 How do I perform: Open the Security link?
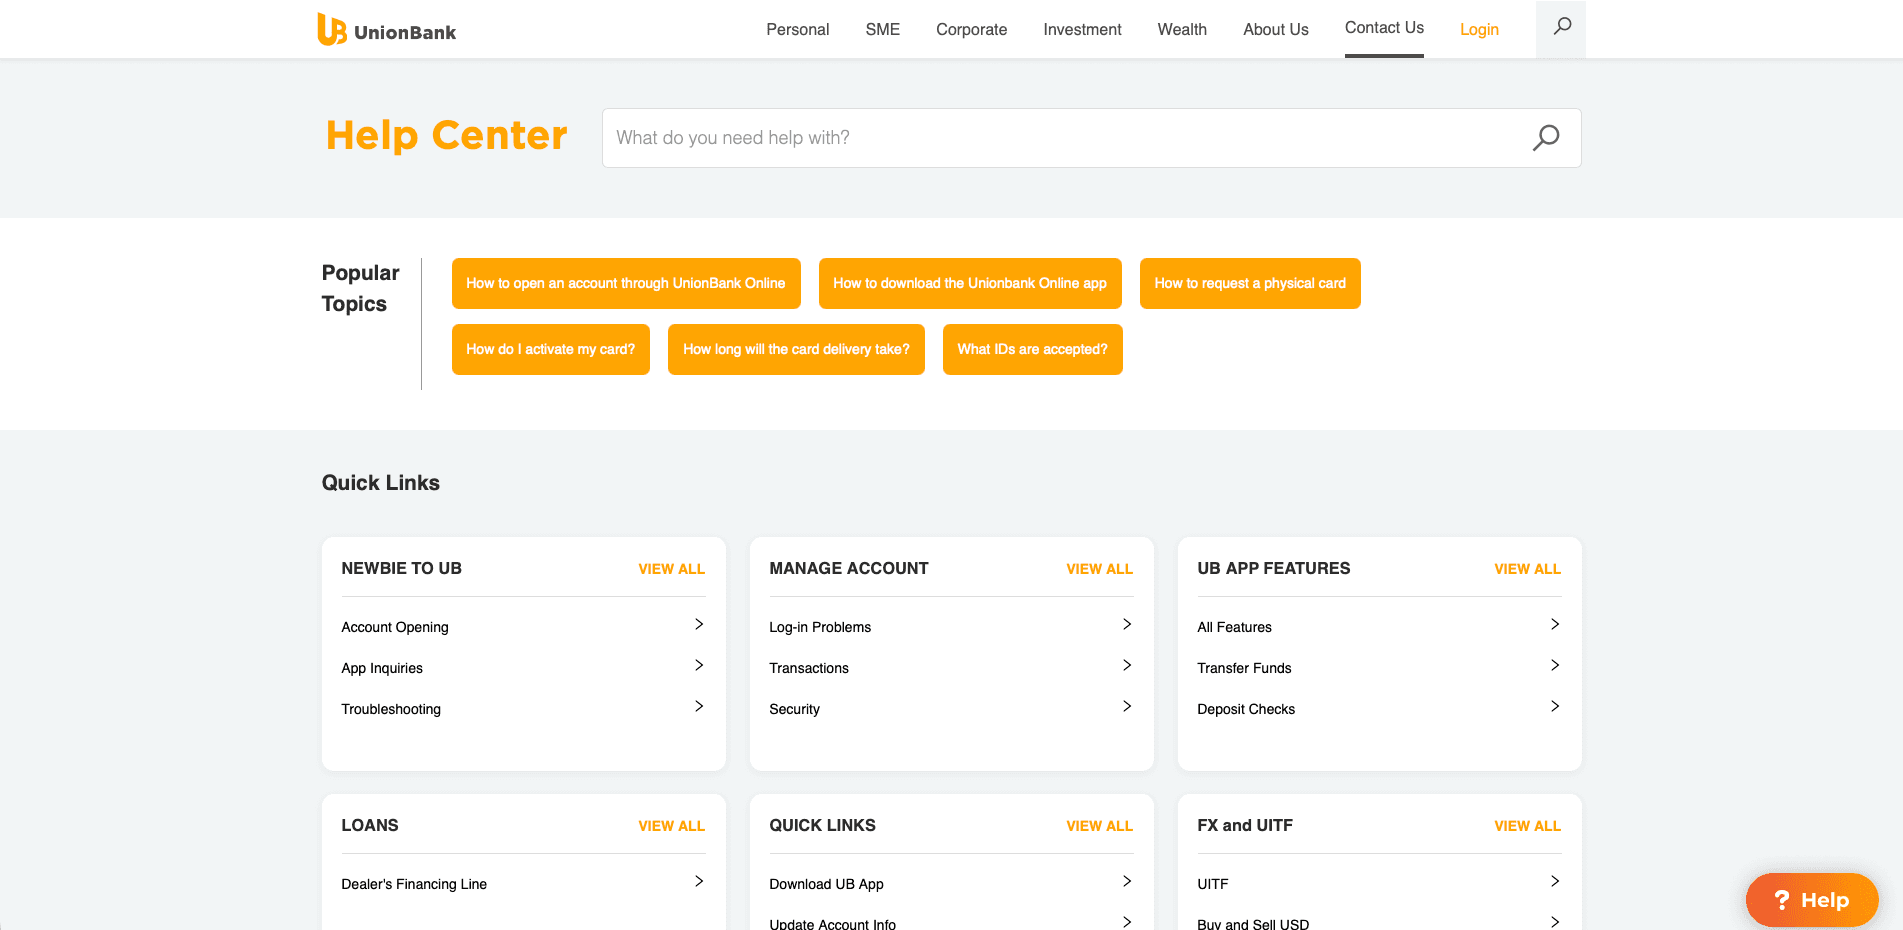click(x=795, y=709)
